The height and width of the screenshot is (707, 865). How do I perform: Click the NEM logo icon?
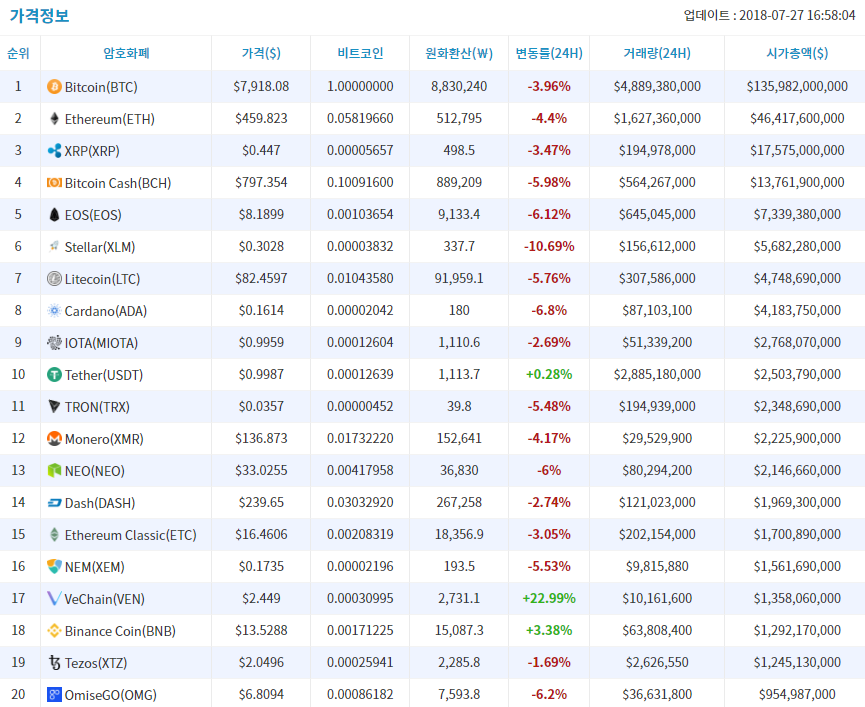point(54,566)
